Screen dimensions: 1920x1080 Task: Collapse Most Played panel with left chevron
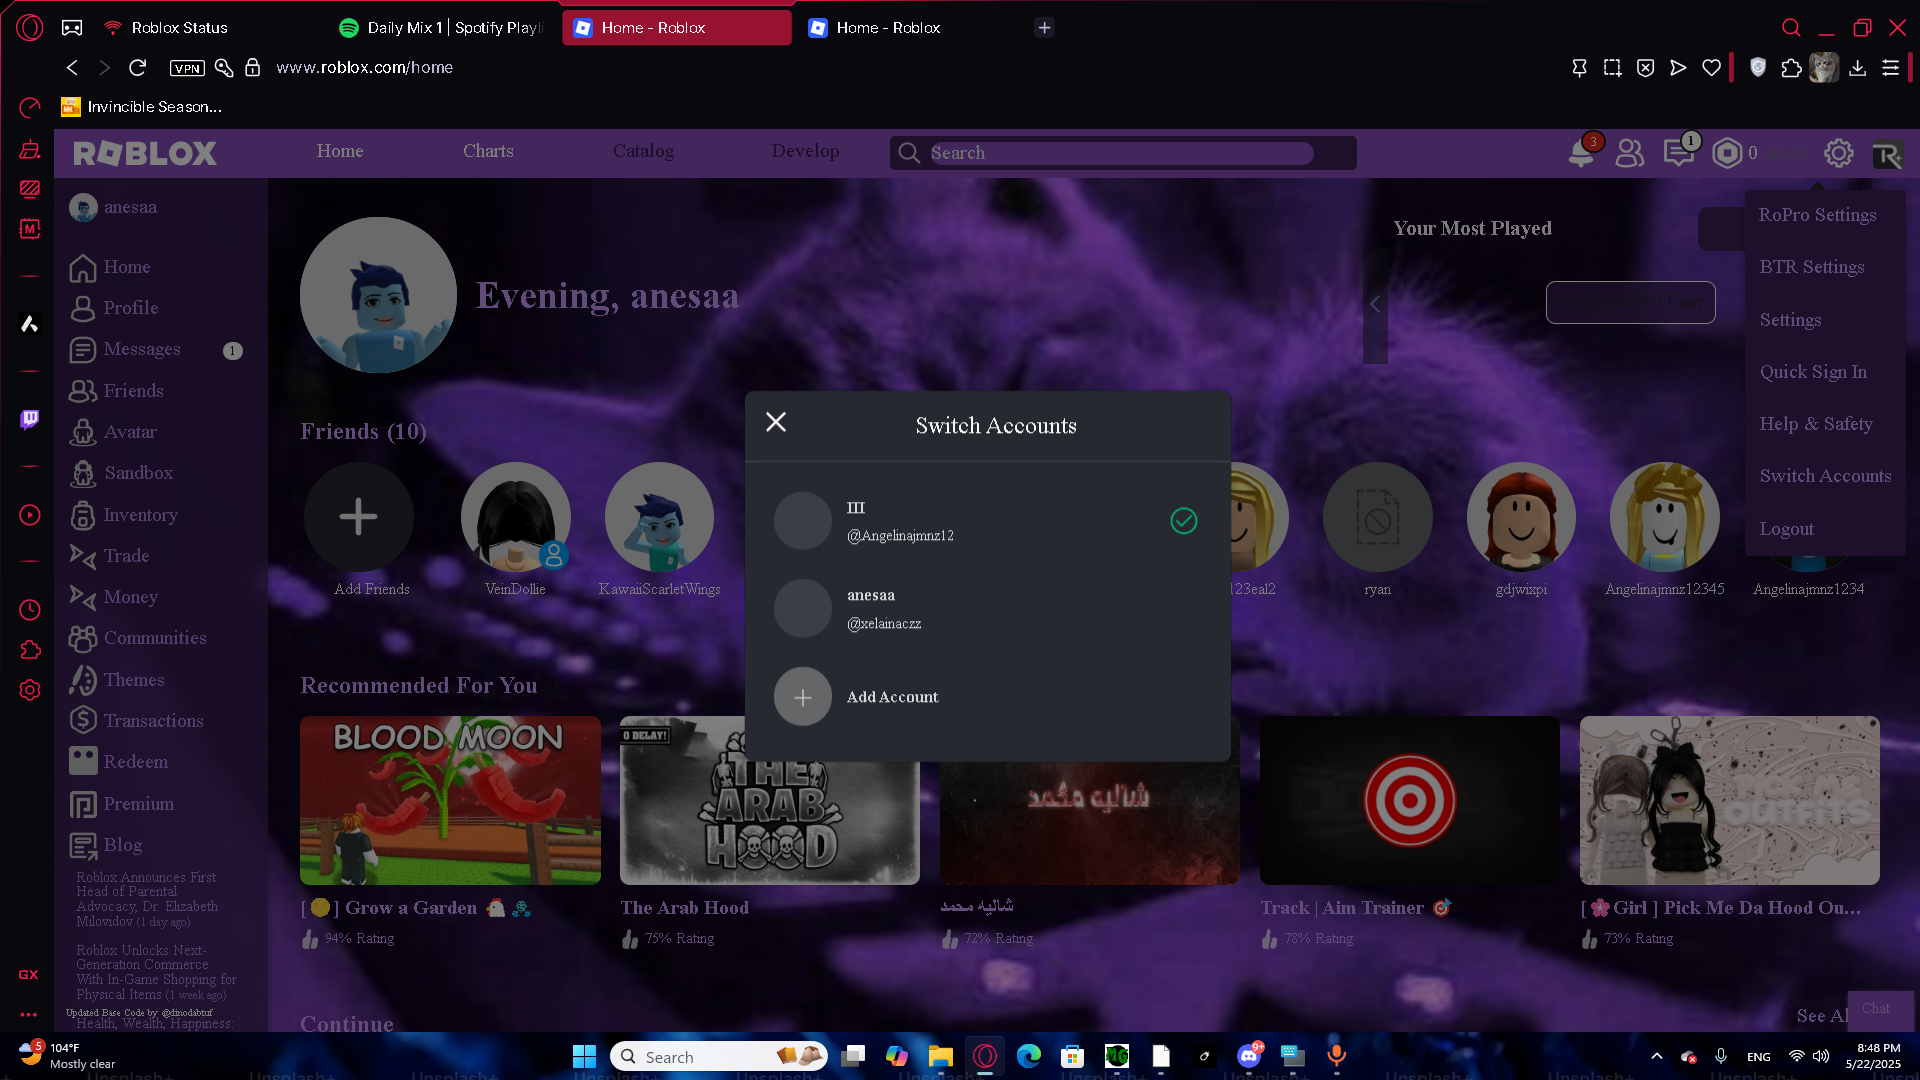pos(1375,304)
